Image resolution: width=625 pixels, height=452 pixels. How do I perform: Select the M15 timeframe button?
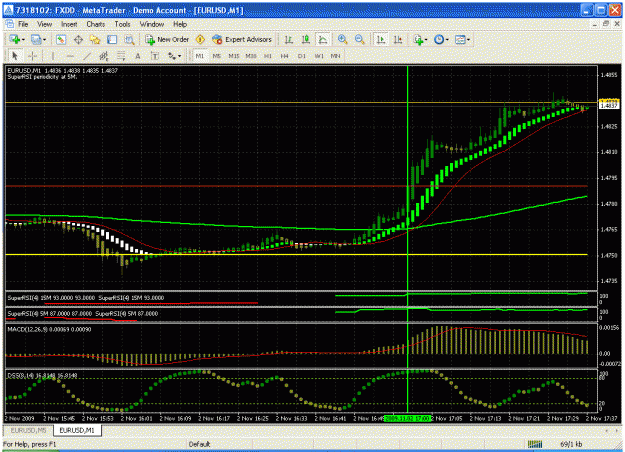point(234,56)
